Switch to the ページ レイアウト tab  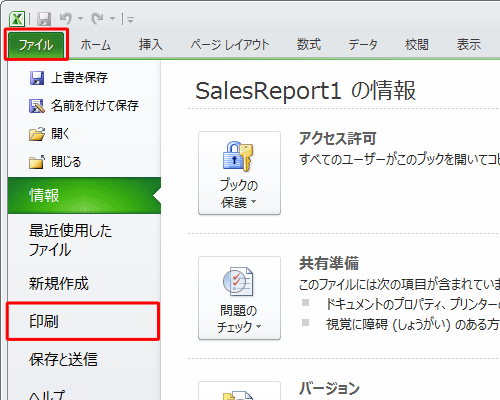230,45
